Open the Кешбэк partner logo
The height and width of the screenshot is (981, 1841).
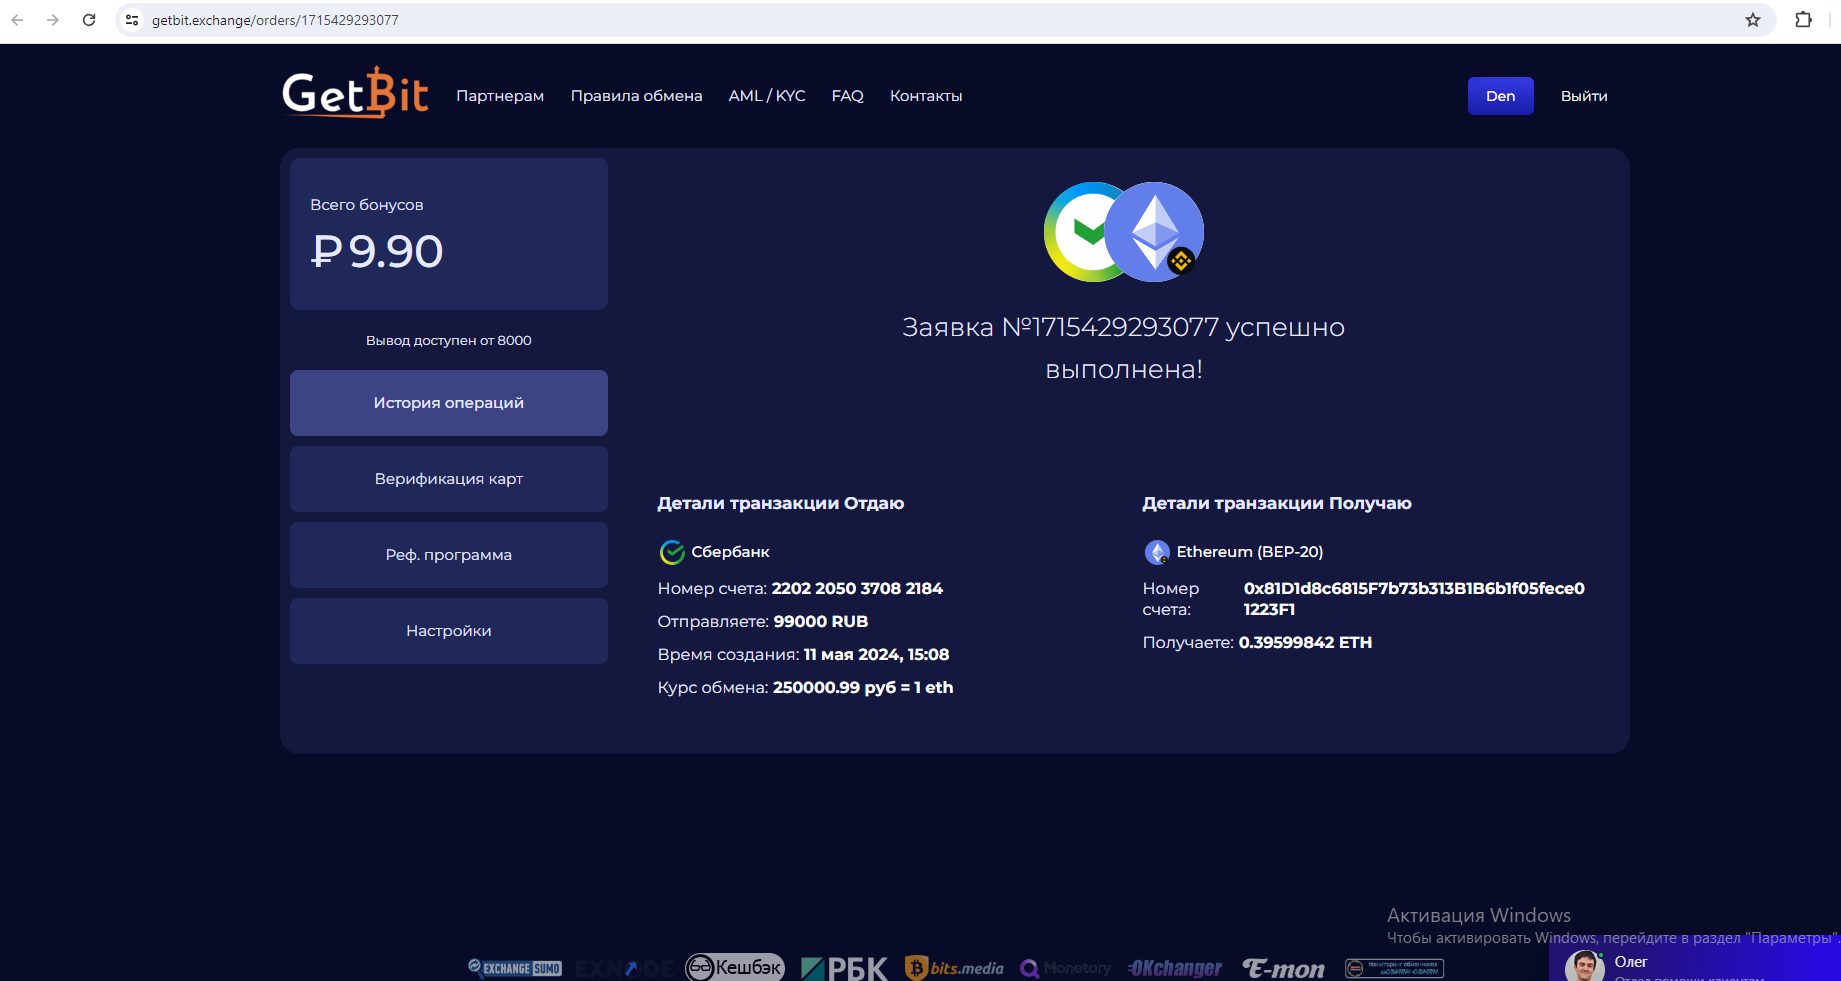click(735, 967)
